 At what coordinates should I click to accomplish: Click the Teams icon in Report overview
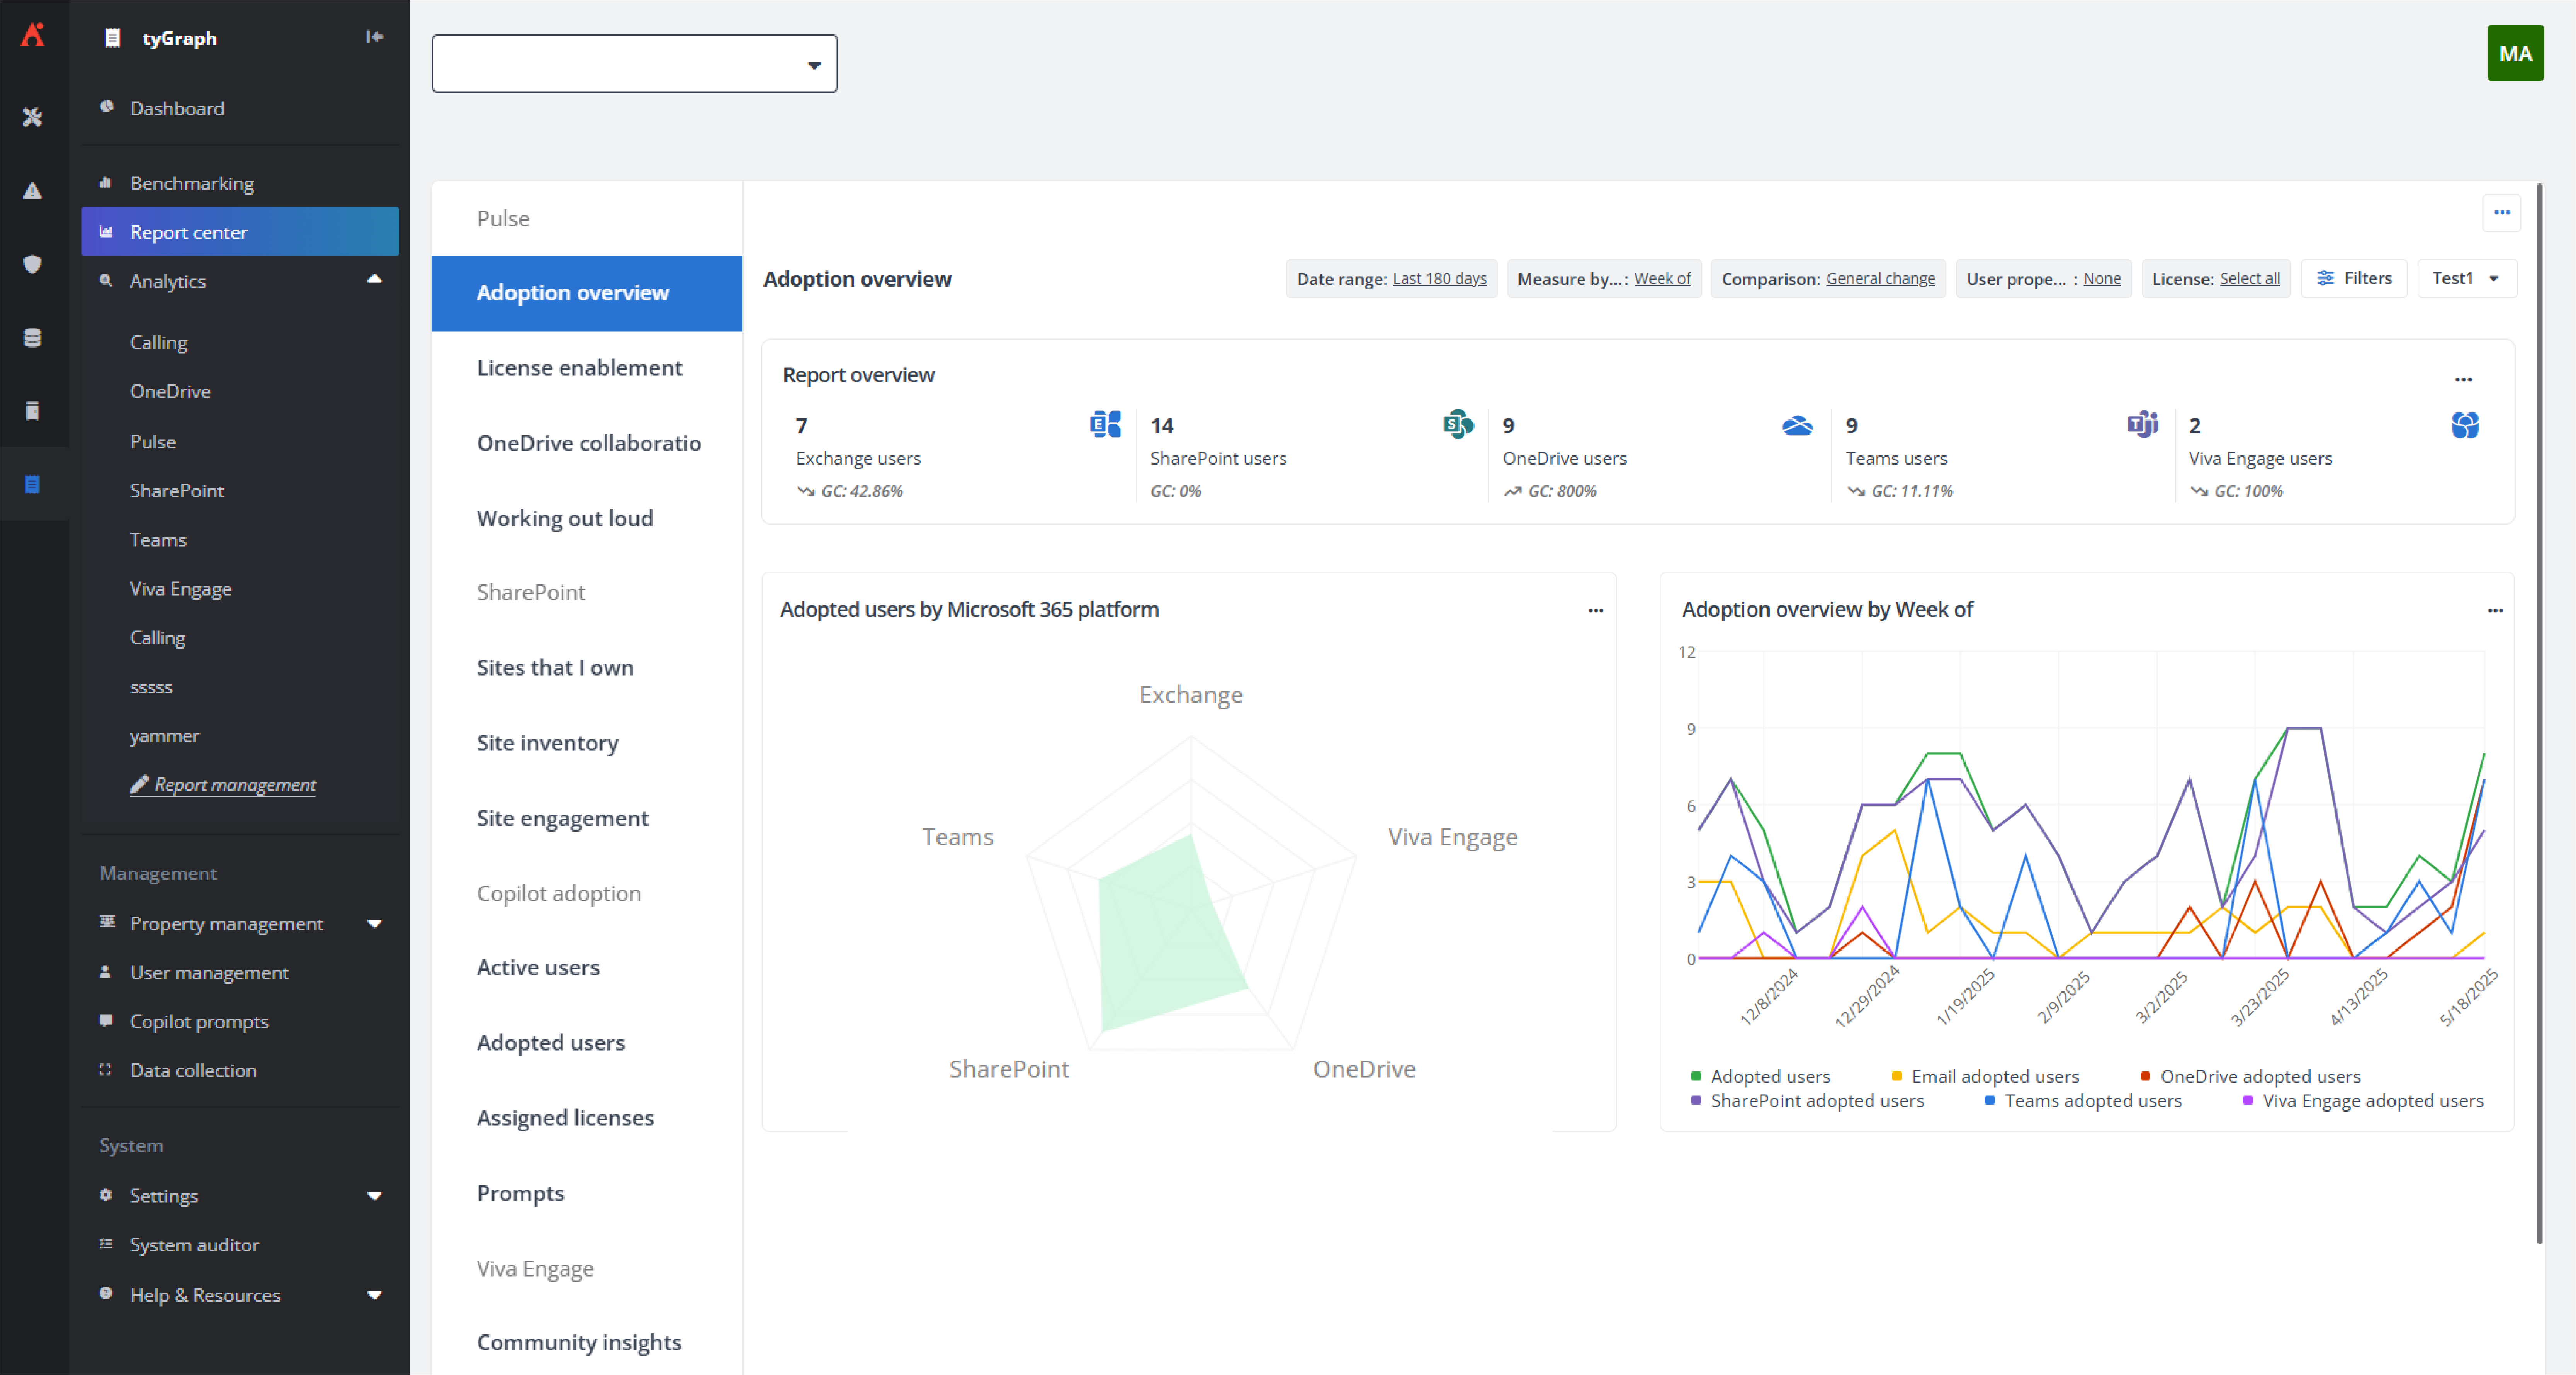pyautogui.click(x=2143, y=424)
